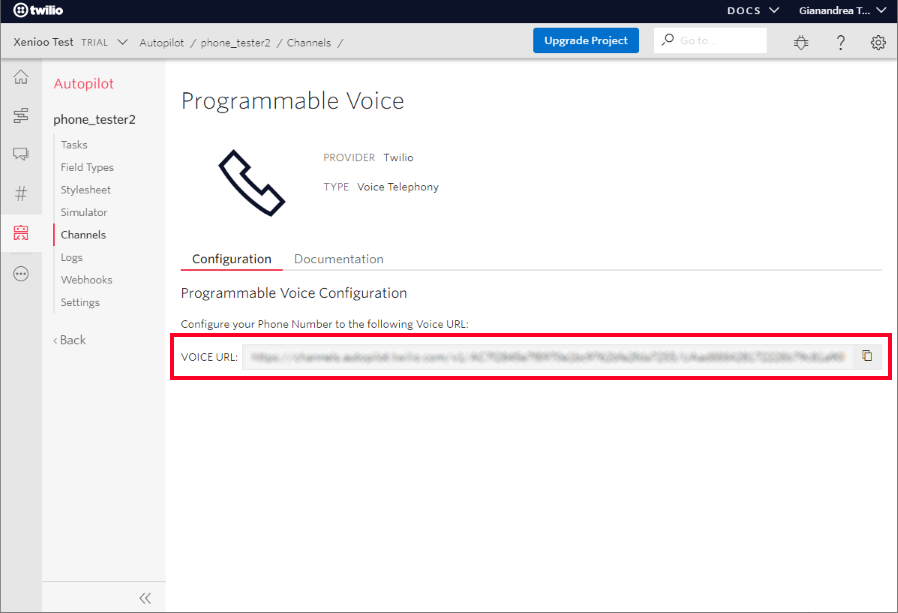This screenshot has width=898, height=613.
Task: Click the Voice URL text field
Action: click(x=548, y=357)
